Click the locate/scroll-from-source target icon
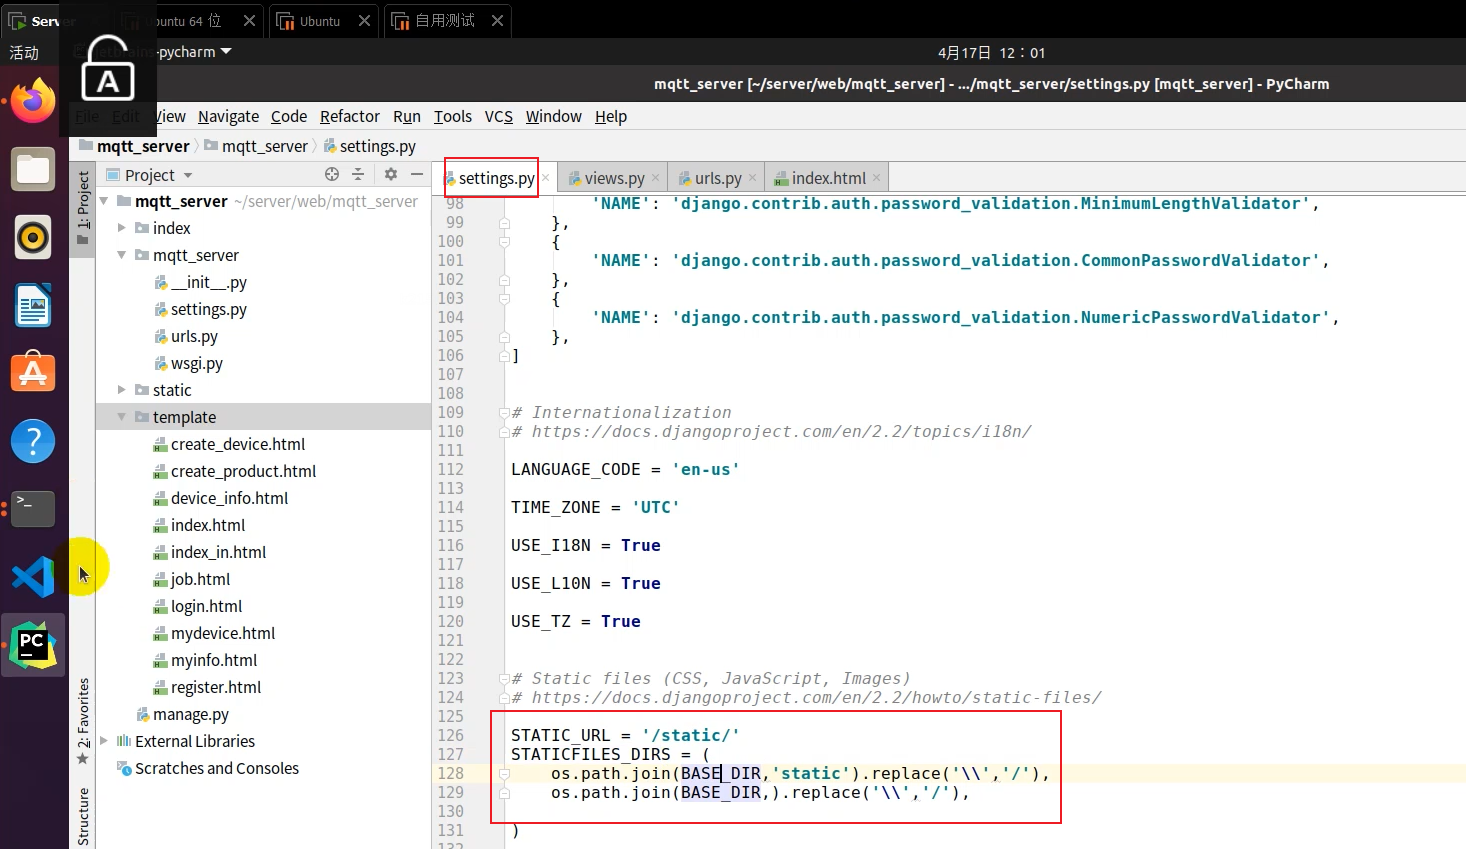Image resolution: width=1466 pixels, height=849 pixels. [332, 174]
